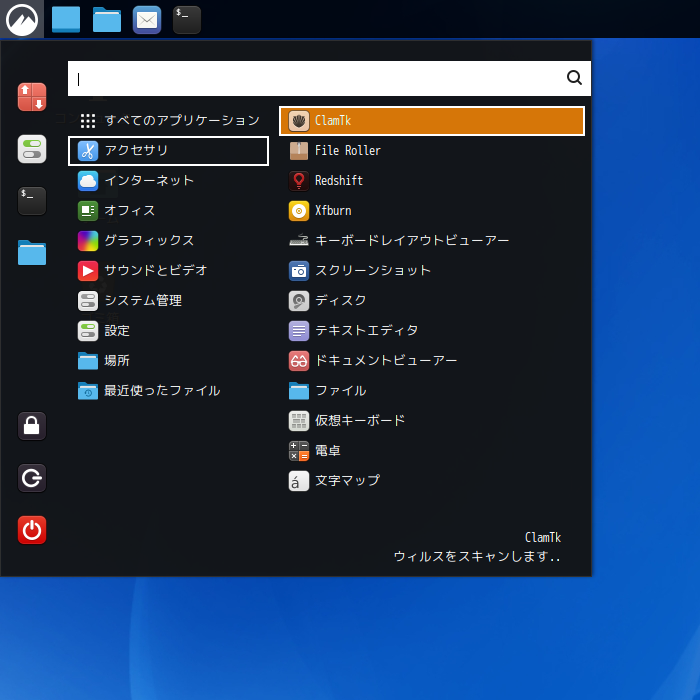Open ファイル manager from app list

(432, 391)
